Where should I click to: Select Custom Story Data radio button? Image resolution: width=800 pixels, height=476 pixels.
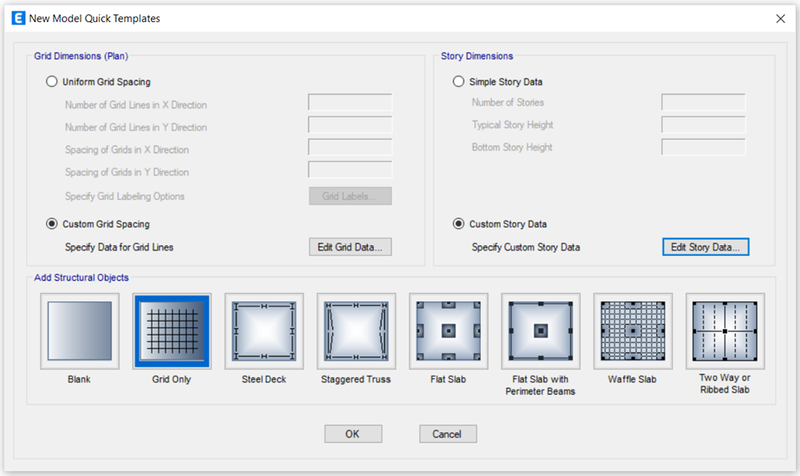[459, 224]
